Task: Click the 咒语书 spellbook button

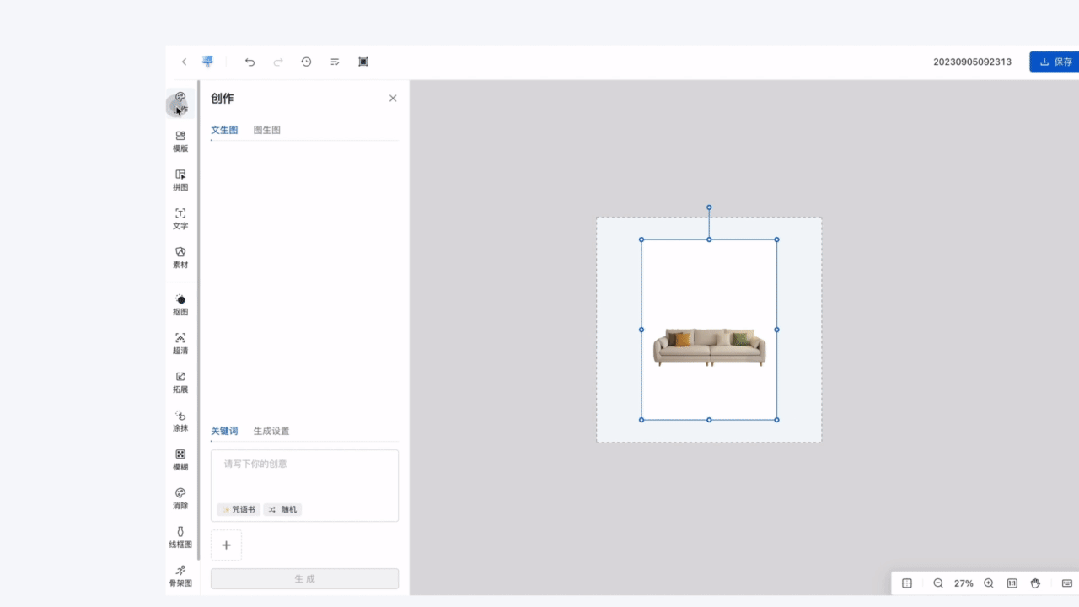Action: click(x=239, y=509)
